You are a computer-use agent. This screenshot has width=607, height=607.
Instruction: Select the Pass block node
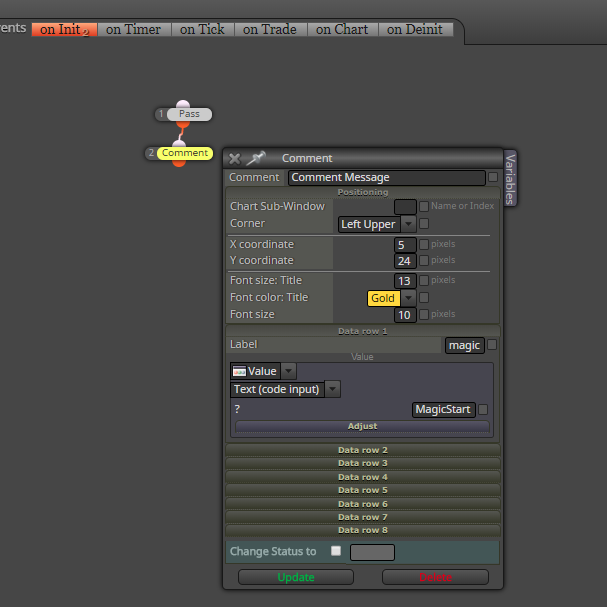[189, 114]
